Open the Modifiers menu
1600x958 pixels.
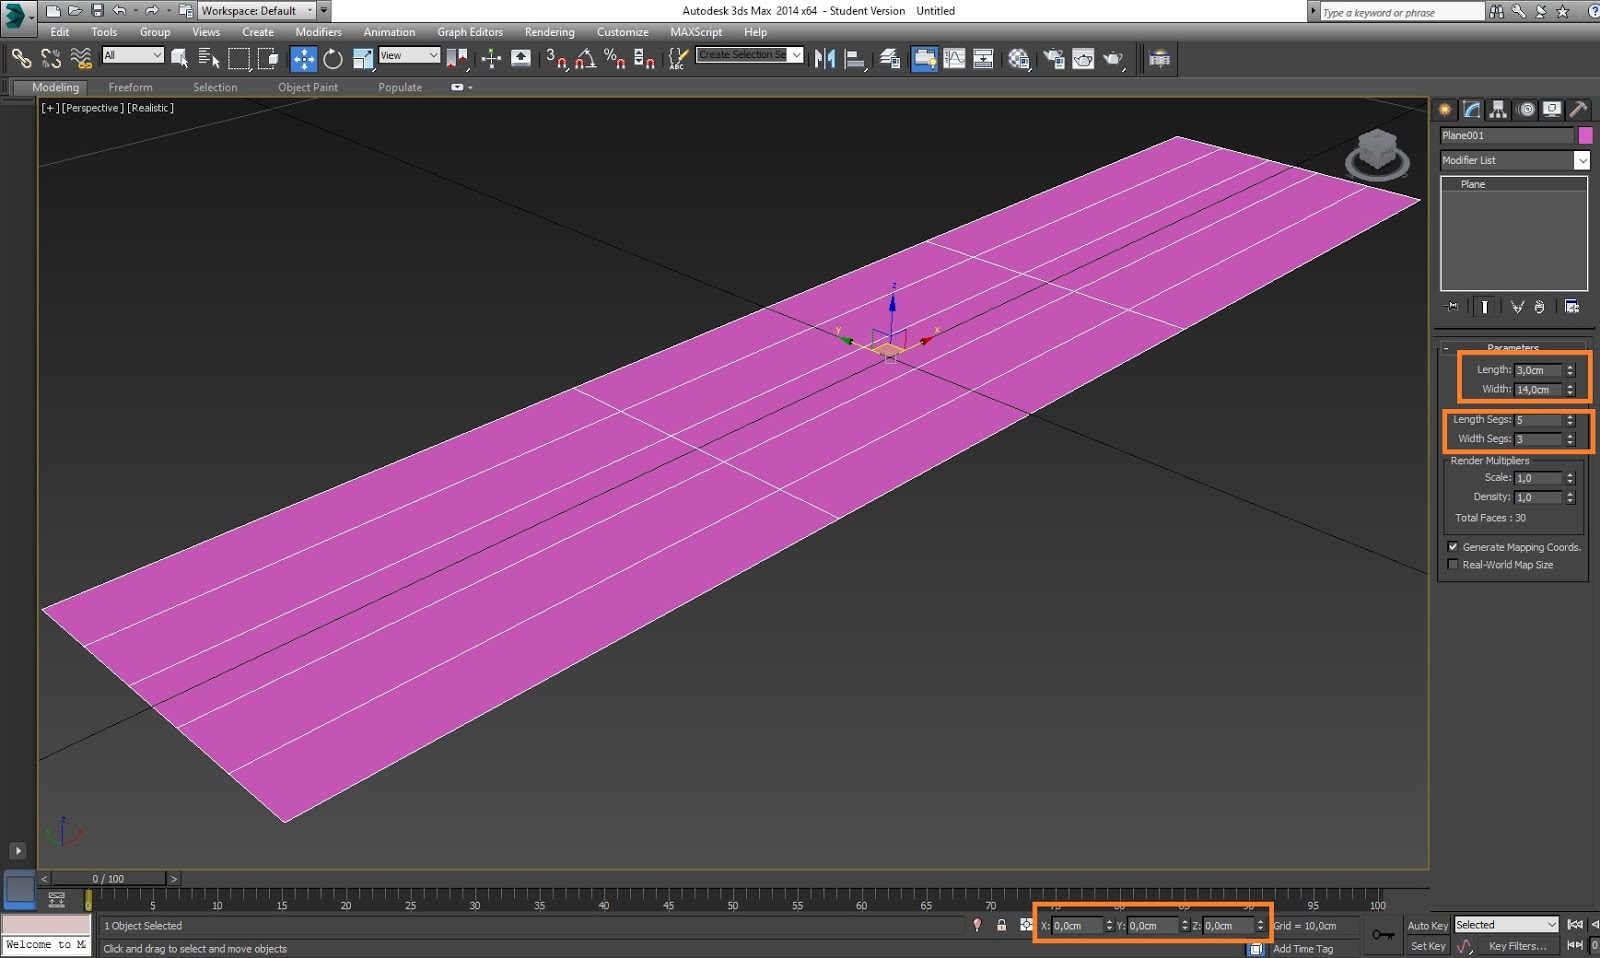[318, 31]
